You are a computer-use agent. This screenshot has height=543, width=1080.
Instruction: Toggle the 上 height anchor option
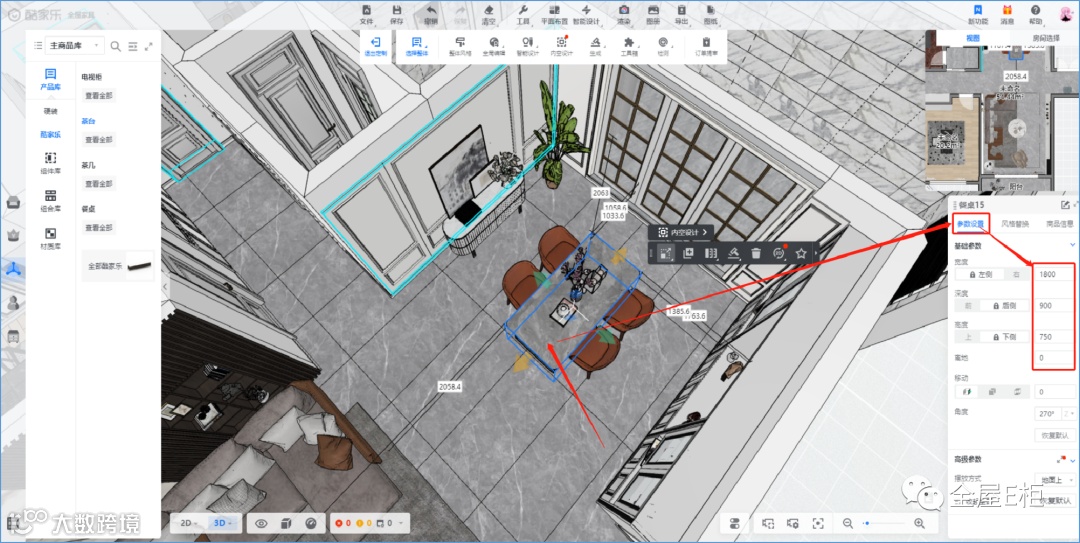pyautogui.click(x=966, y=336)
